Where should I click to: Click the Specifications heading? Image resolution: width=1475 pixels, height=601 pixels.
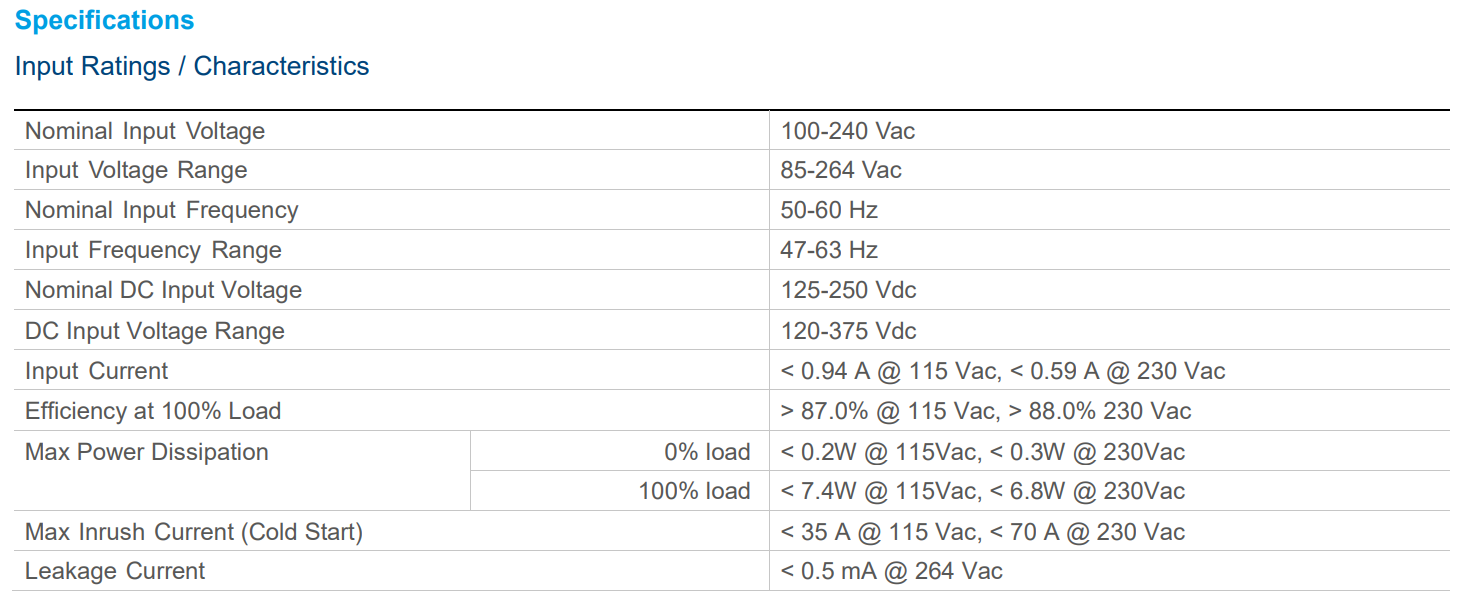[x=105, y=21]
